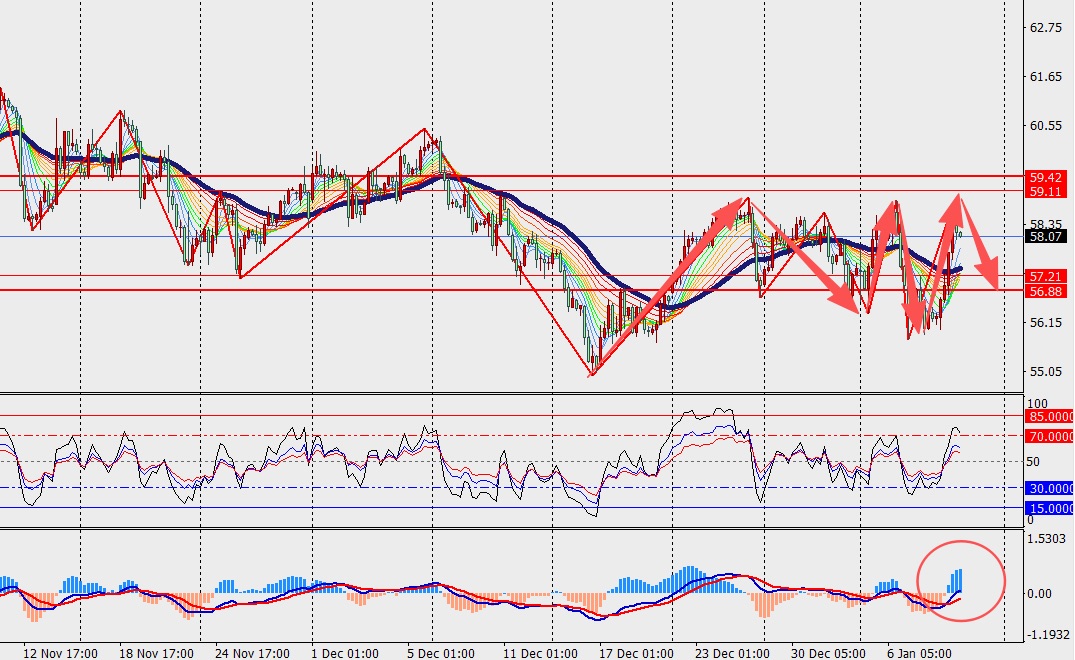Select the last downward red arrow's tip
This screenshot has height=660, width=1075.
(996, 288)
